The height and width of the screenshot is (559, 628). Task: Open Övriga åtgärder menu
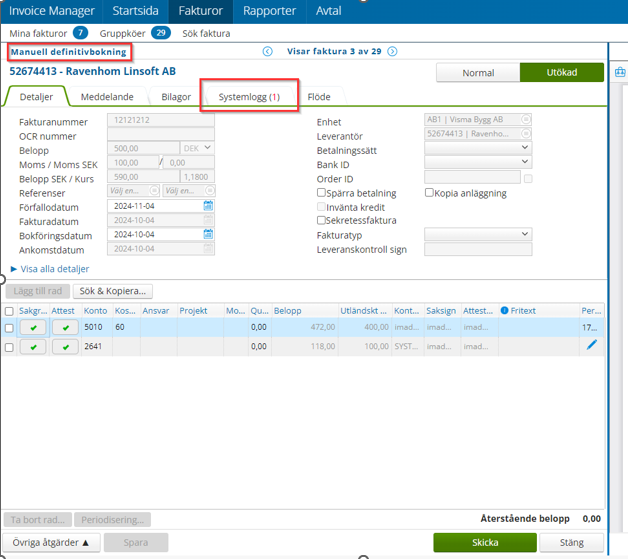tap(51, 543)
